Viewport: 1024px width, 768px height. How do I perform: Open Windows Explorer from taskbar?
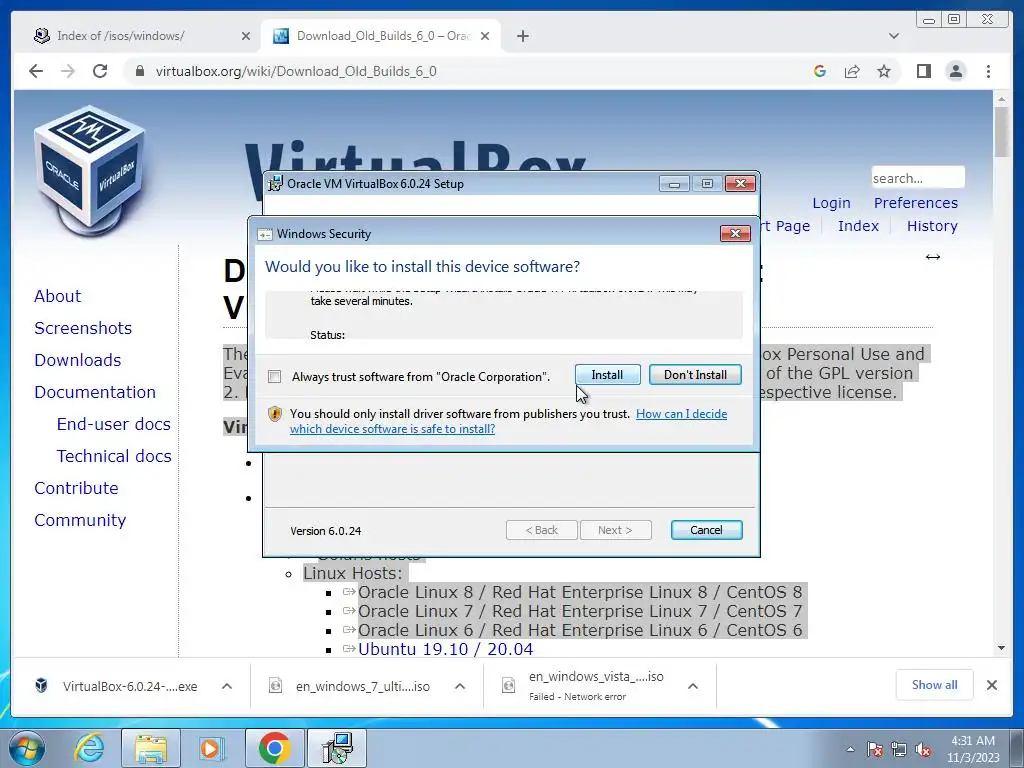(151, 748)
